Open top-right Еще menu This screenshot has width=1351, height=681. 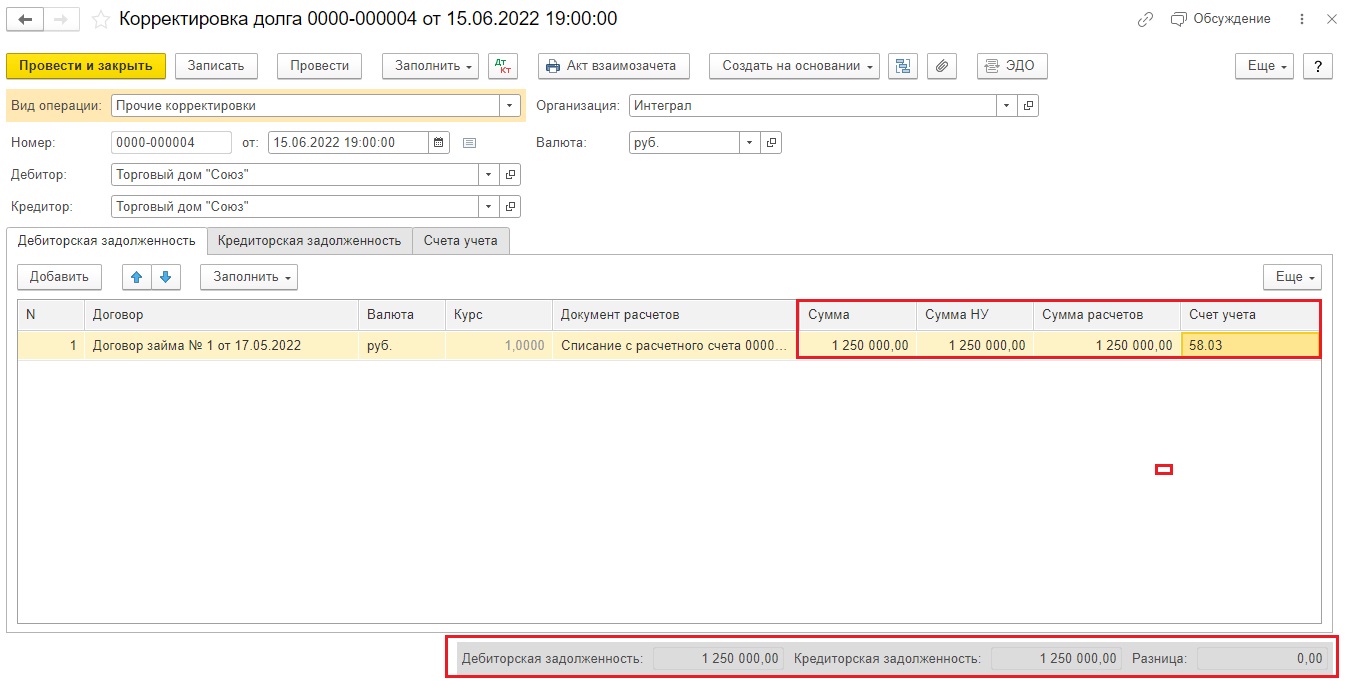click(x=1265, y=66)
